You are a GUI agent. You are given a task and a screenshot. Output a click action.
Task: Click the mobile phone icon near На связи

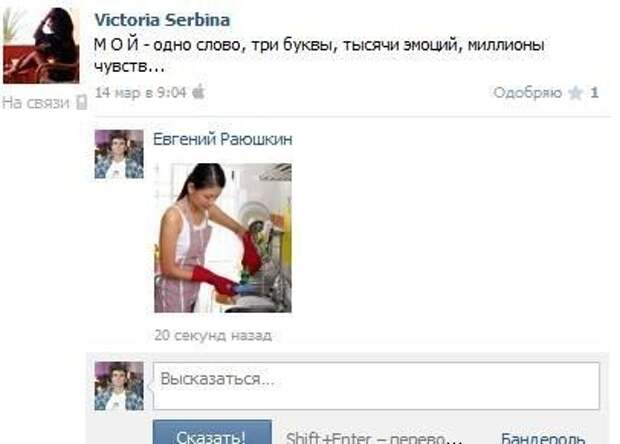(x=82, y=102)
